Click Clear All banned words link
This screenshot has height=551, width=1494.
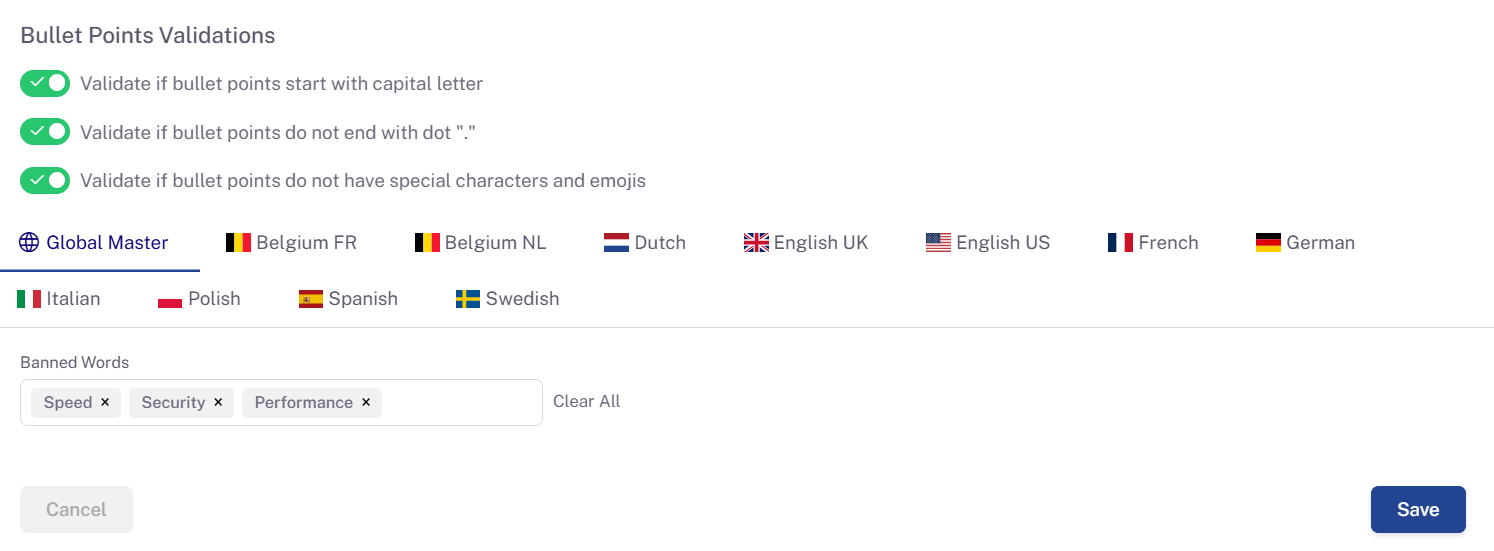coord(587,401)
